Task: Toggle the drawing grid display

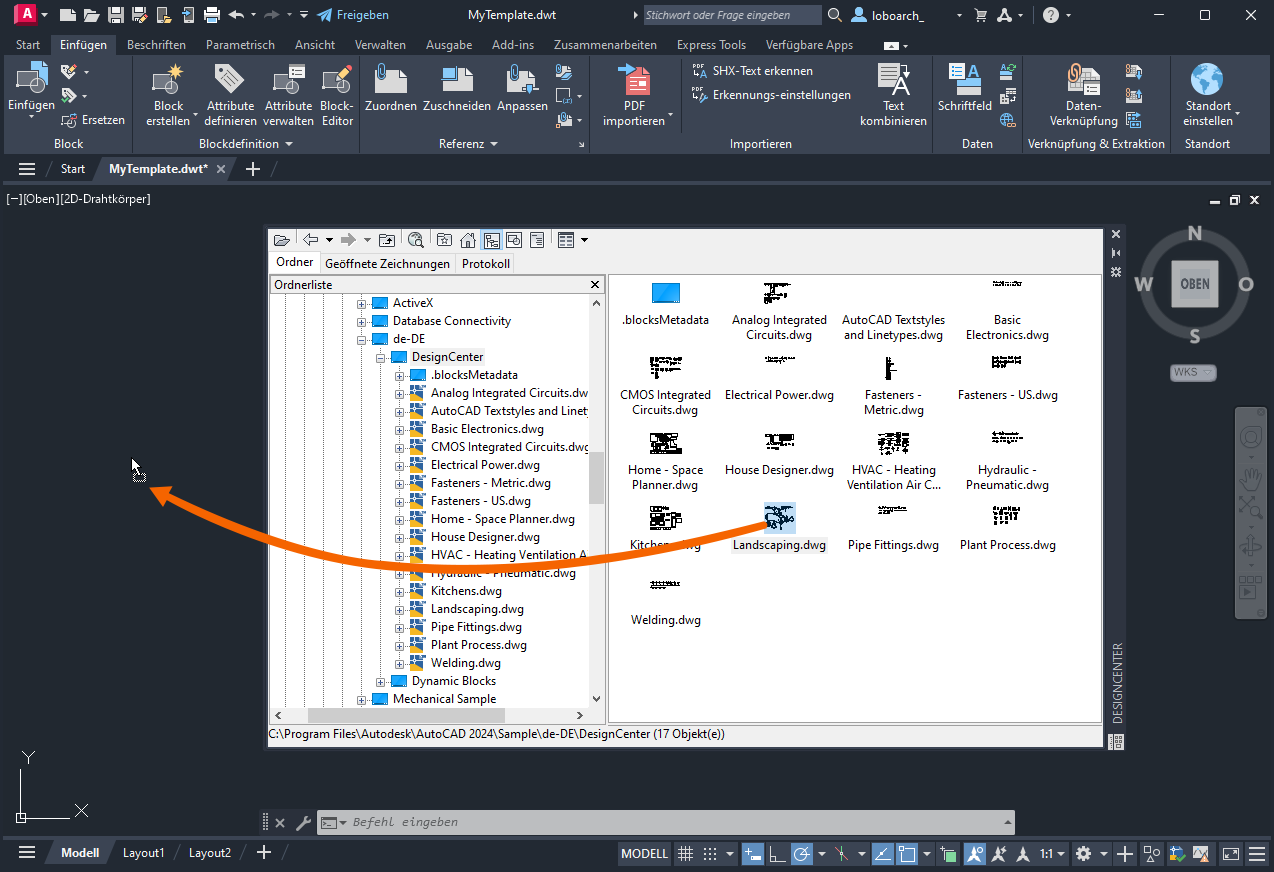Action: coord(685,854)
